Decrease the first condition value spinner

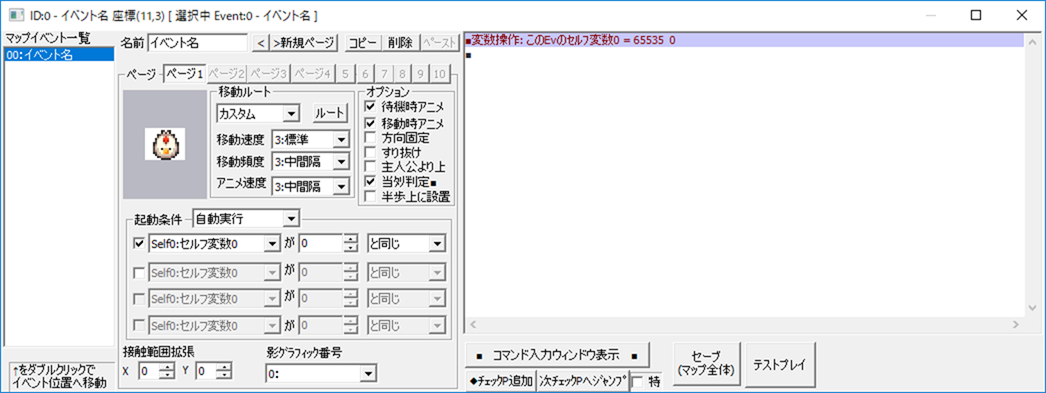[351, 249]
